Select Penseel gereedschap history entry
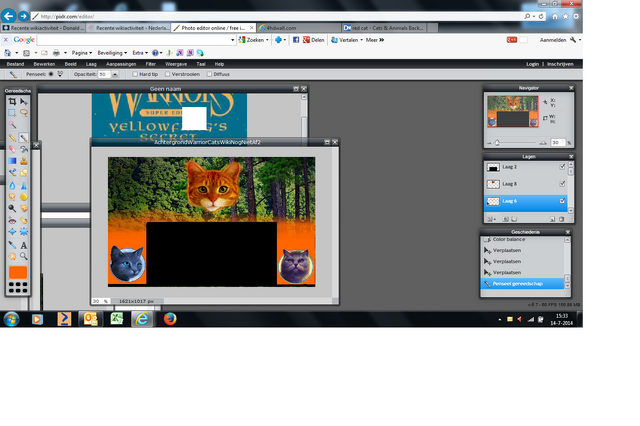Image resolution: width=640 pixels, height=426 pixels. [x=523, y=284]
